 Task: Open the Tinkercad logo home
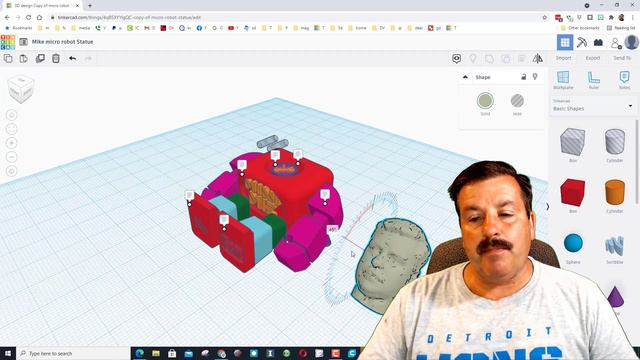pos(8,42)
